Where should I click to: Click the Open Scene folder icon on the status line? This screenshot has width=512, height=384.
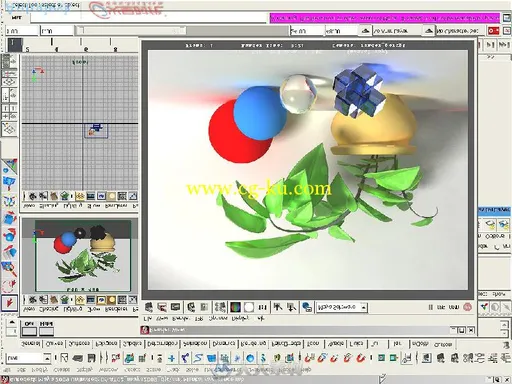click(78, 358)
